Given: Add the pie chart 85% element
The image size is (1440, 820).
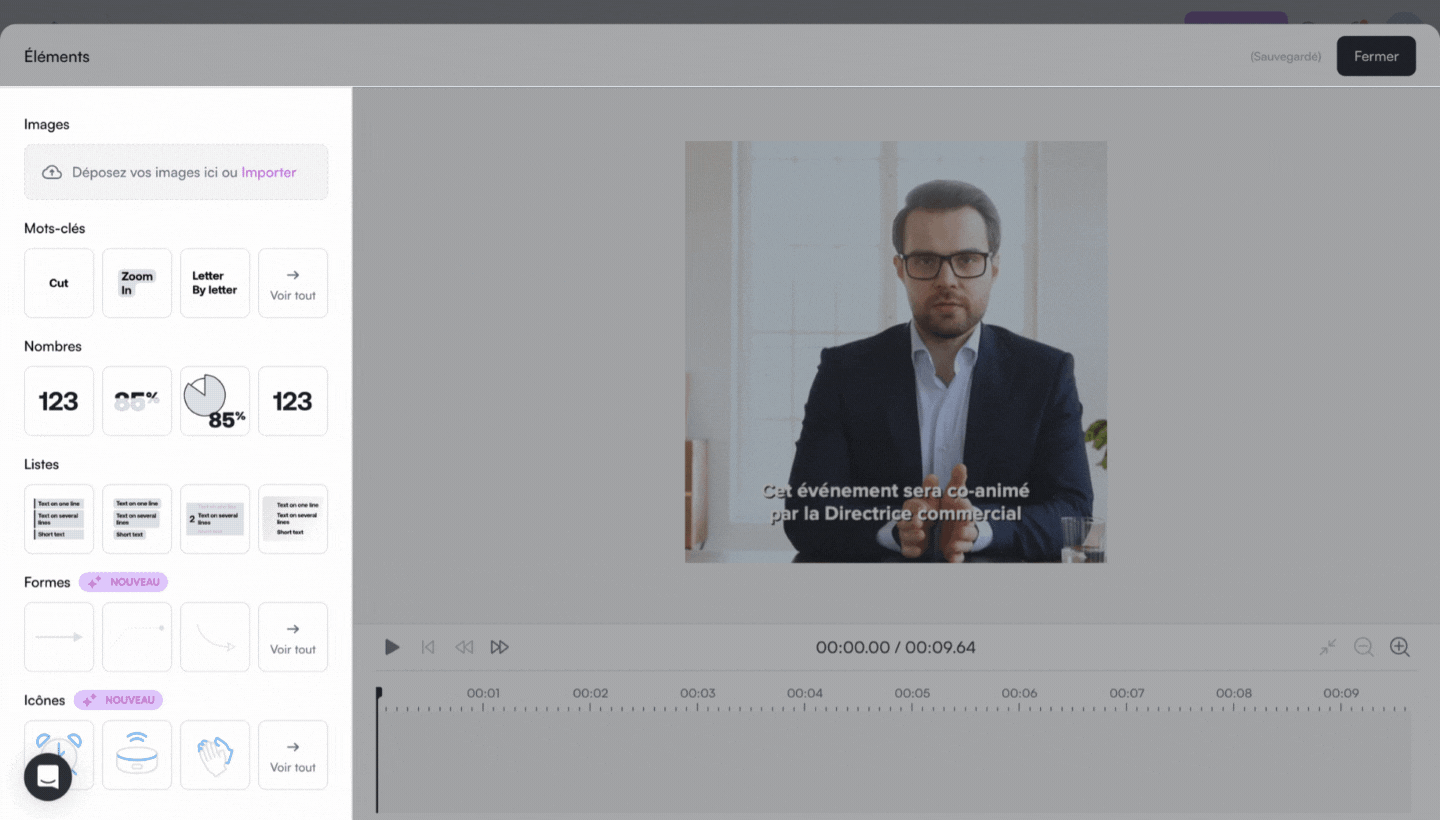Looking at the screenshot, I should [x=215, y=401].
